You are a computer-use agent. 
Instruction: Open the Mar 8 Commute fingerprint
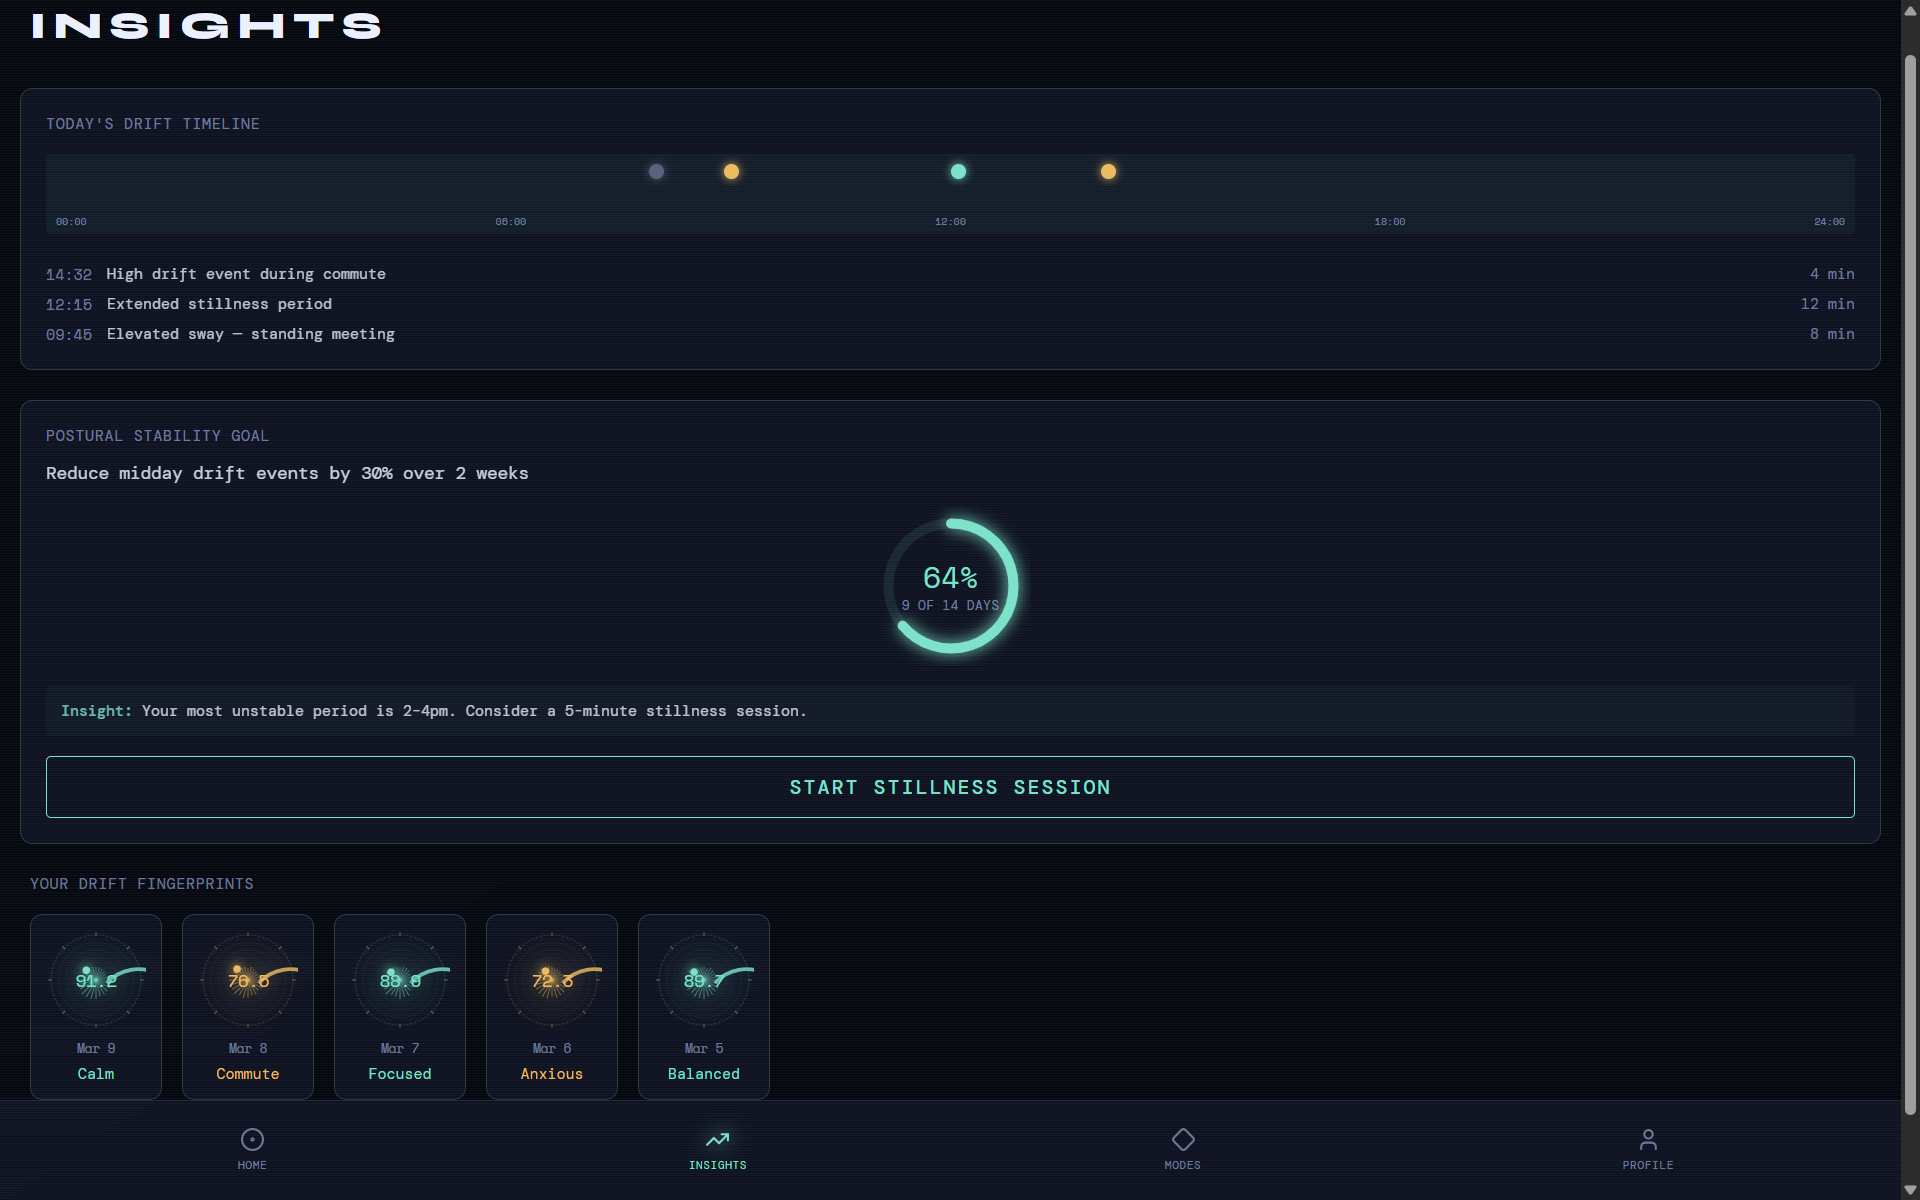click(x=248, y=1006)
